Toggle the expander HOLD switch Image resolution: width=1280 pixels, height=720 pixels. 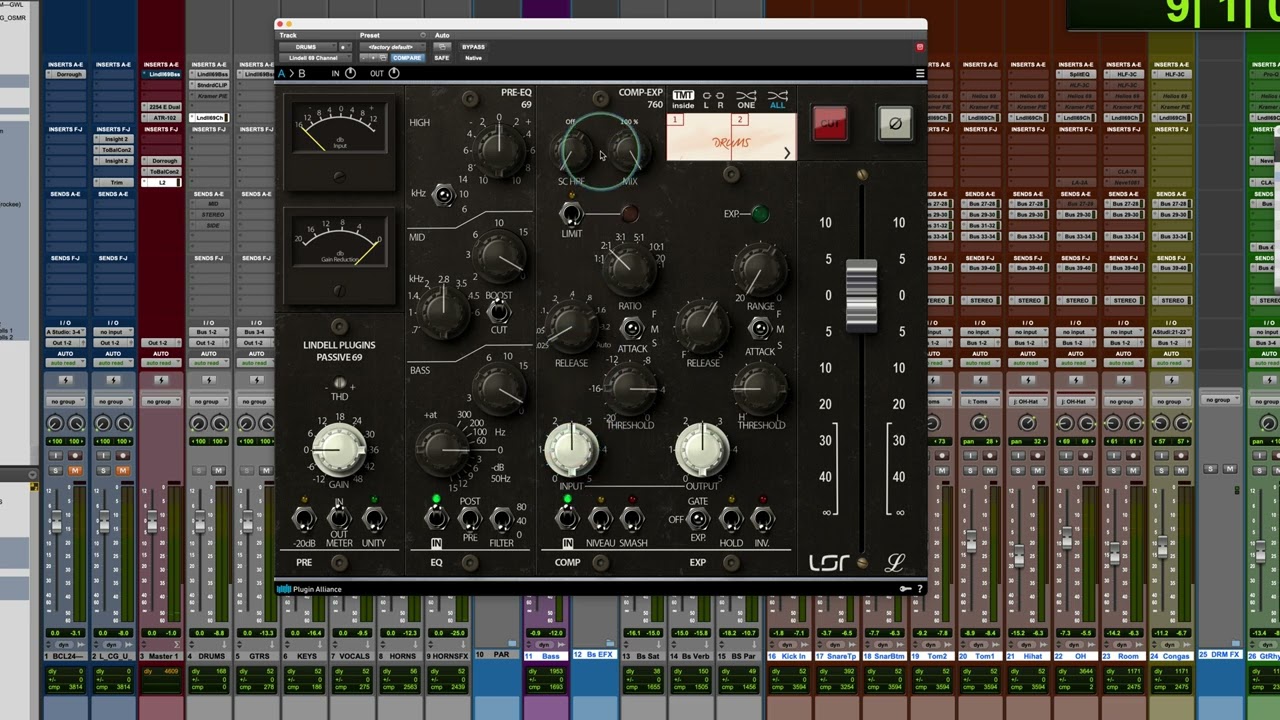(731, 518)
